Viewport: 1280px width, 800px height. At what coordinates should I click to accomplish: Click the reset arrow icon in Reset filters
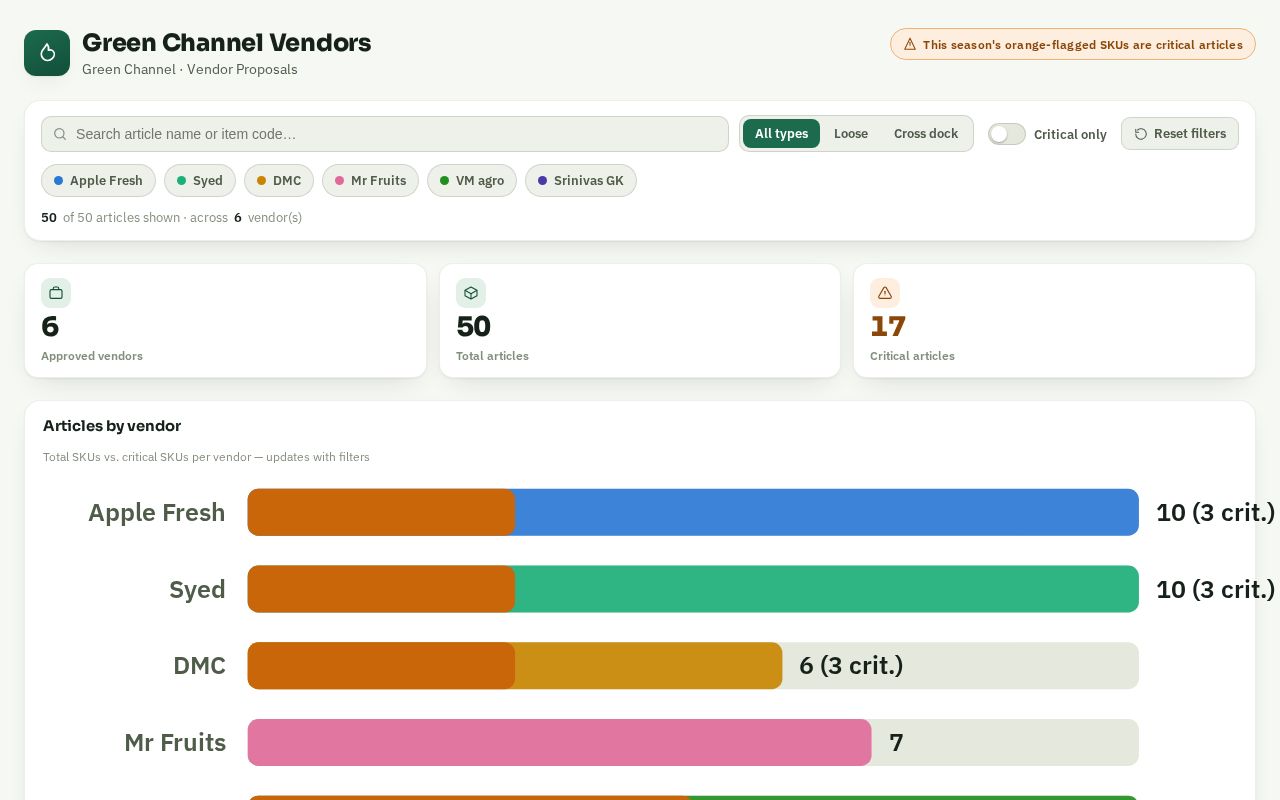click(1141, 134)
